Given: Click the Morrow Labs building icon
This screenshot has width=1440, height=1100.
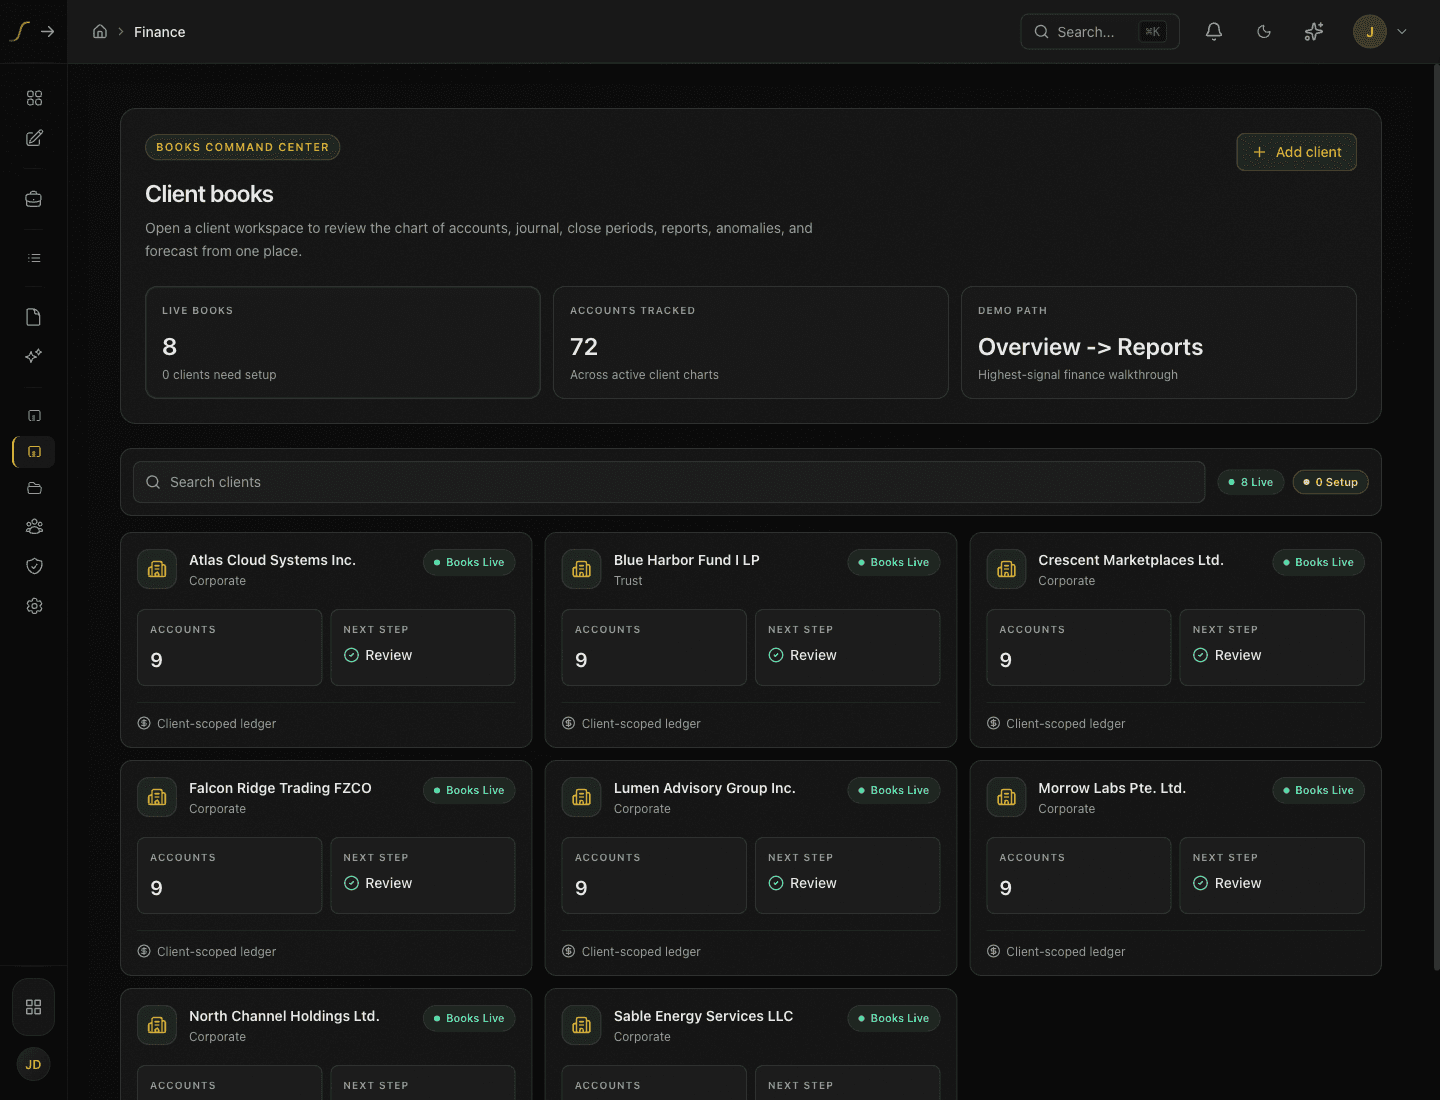Looking at the screenshot, I should click(x=1007, y=797).
